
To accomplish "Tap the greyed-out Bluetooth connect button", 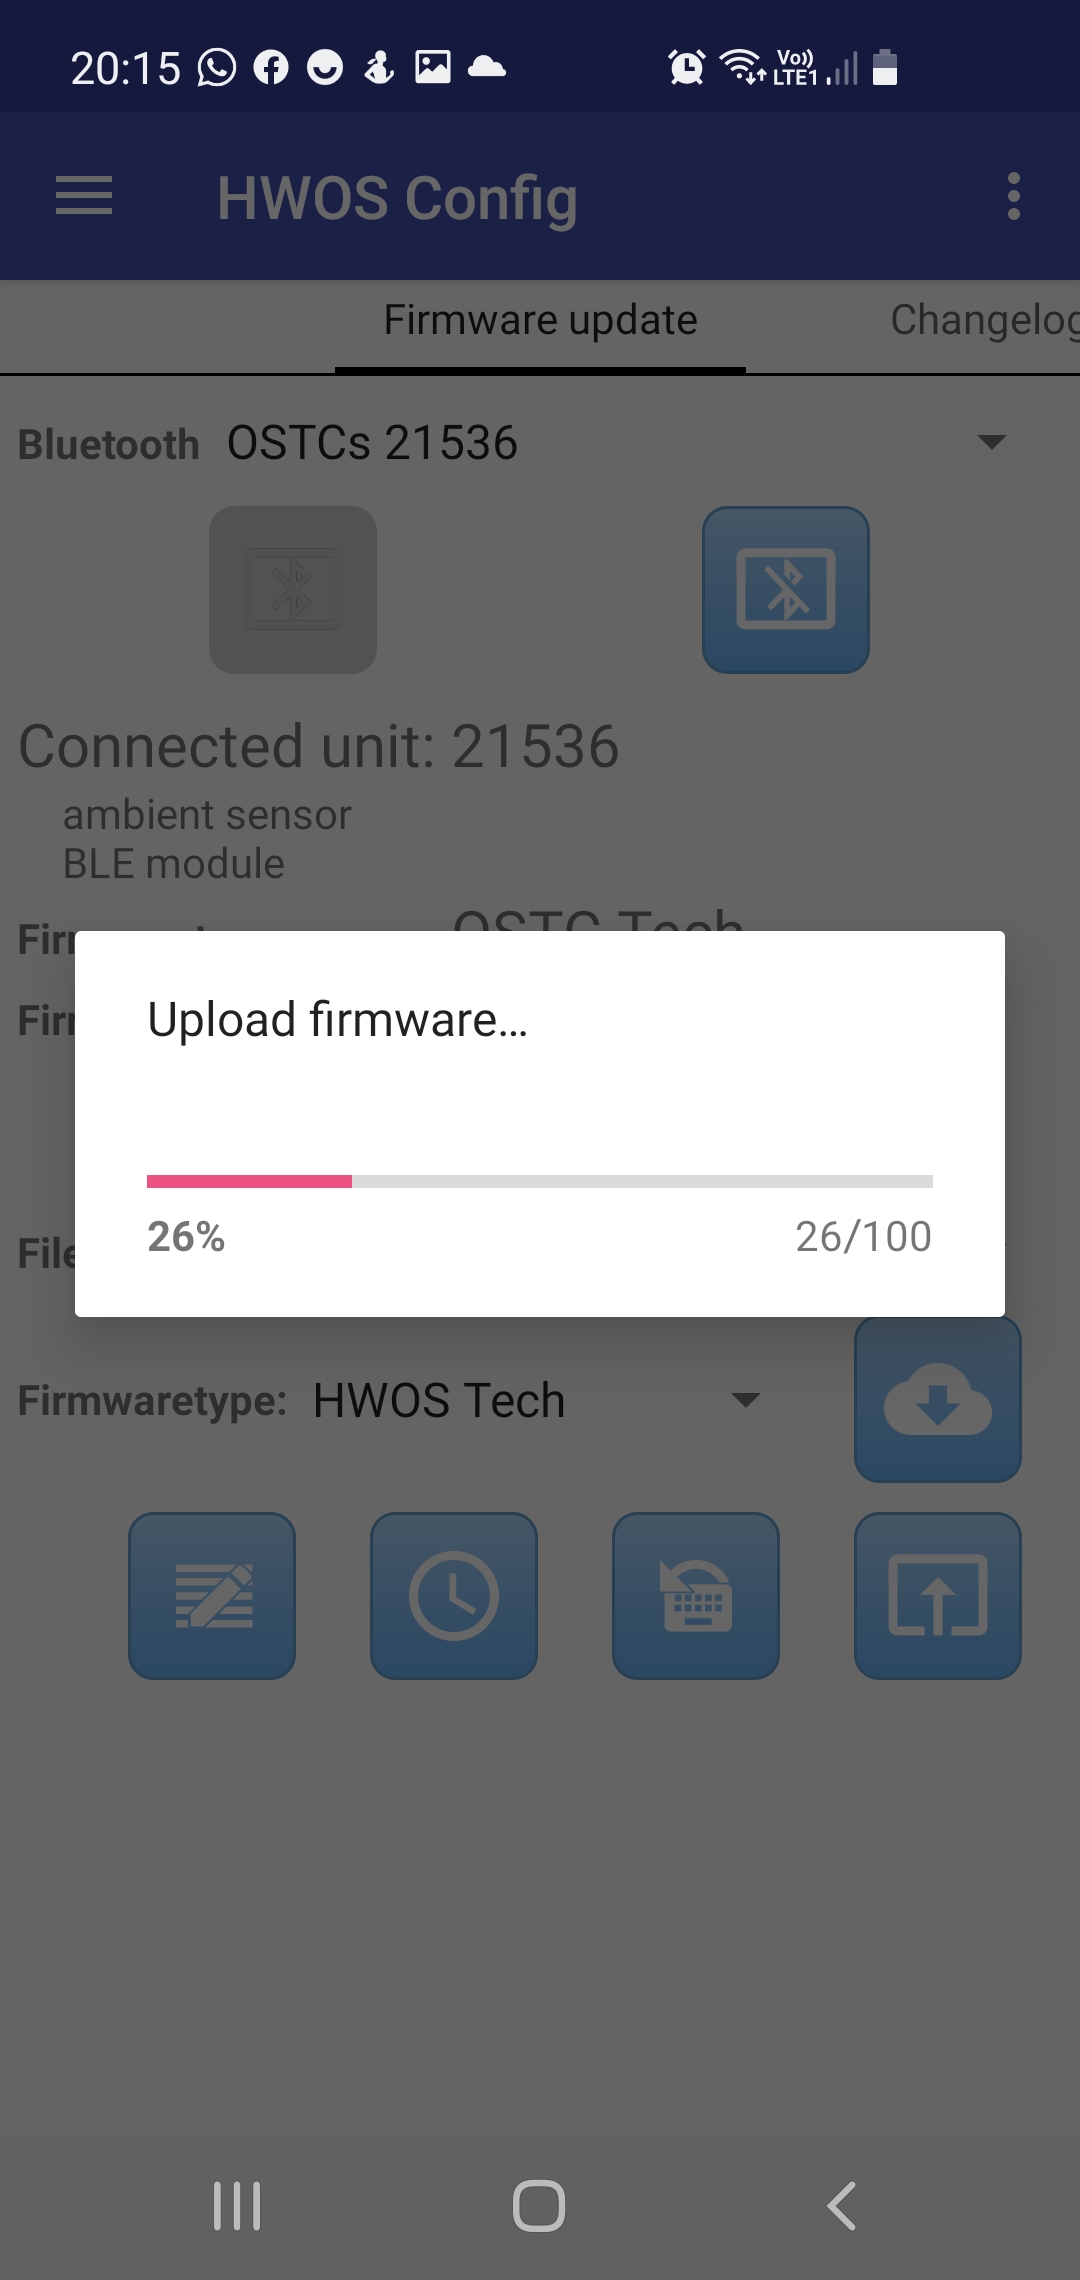I will [293, 590].
